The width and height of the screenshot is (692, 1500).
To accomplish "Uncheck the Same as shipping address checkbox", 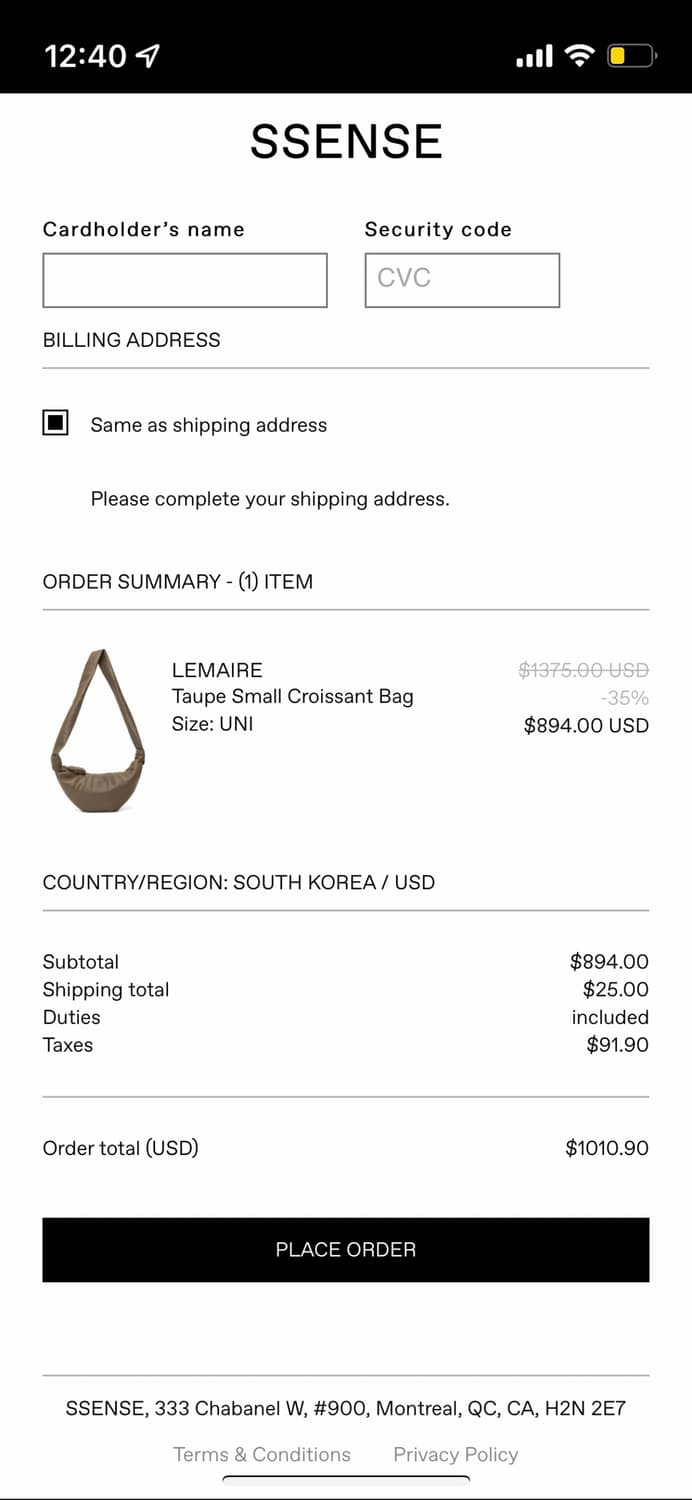I will (x=56, y=423).
